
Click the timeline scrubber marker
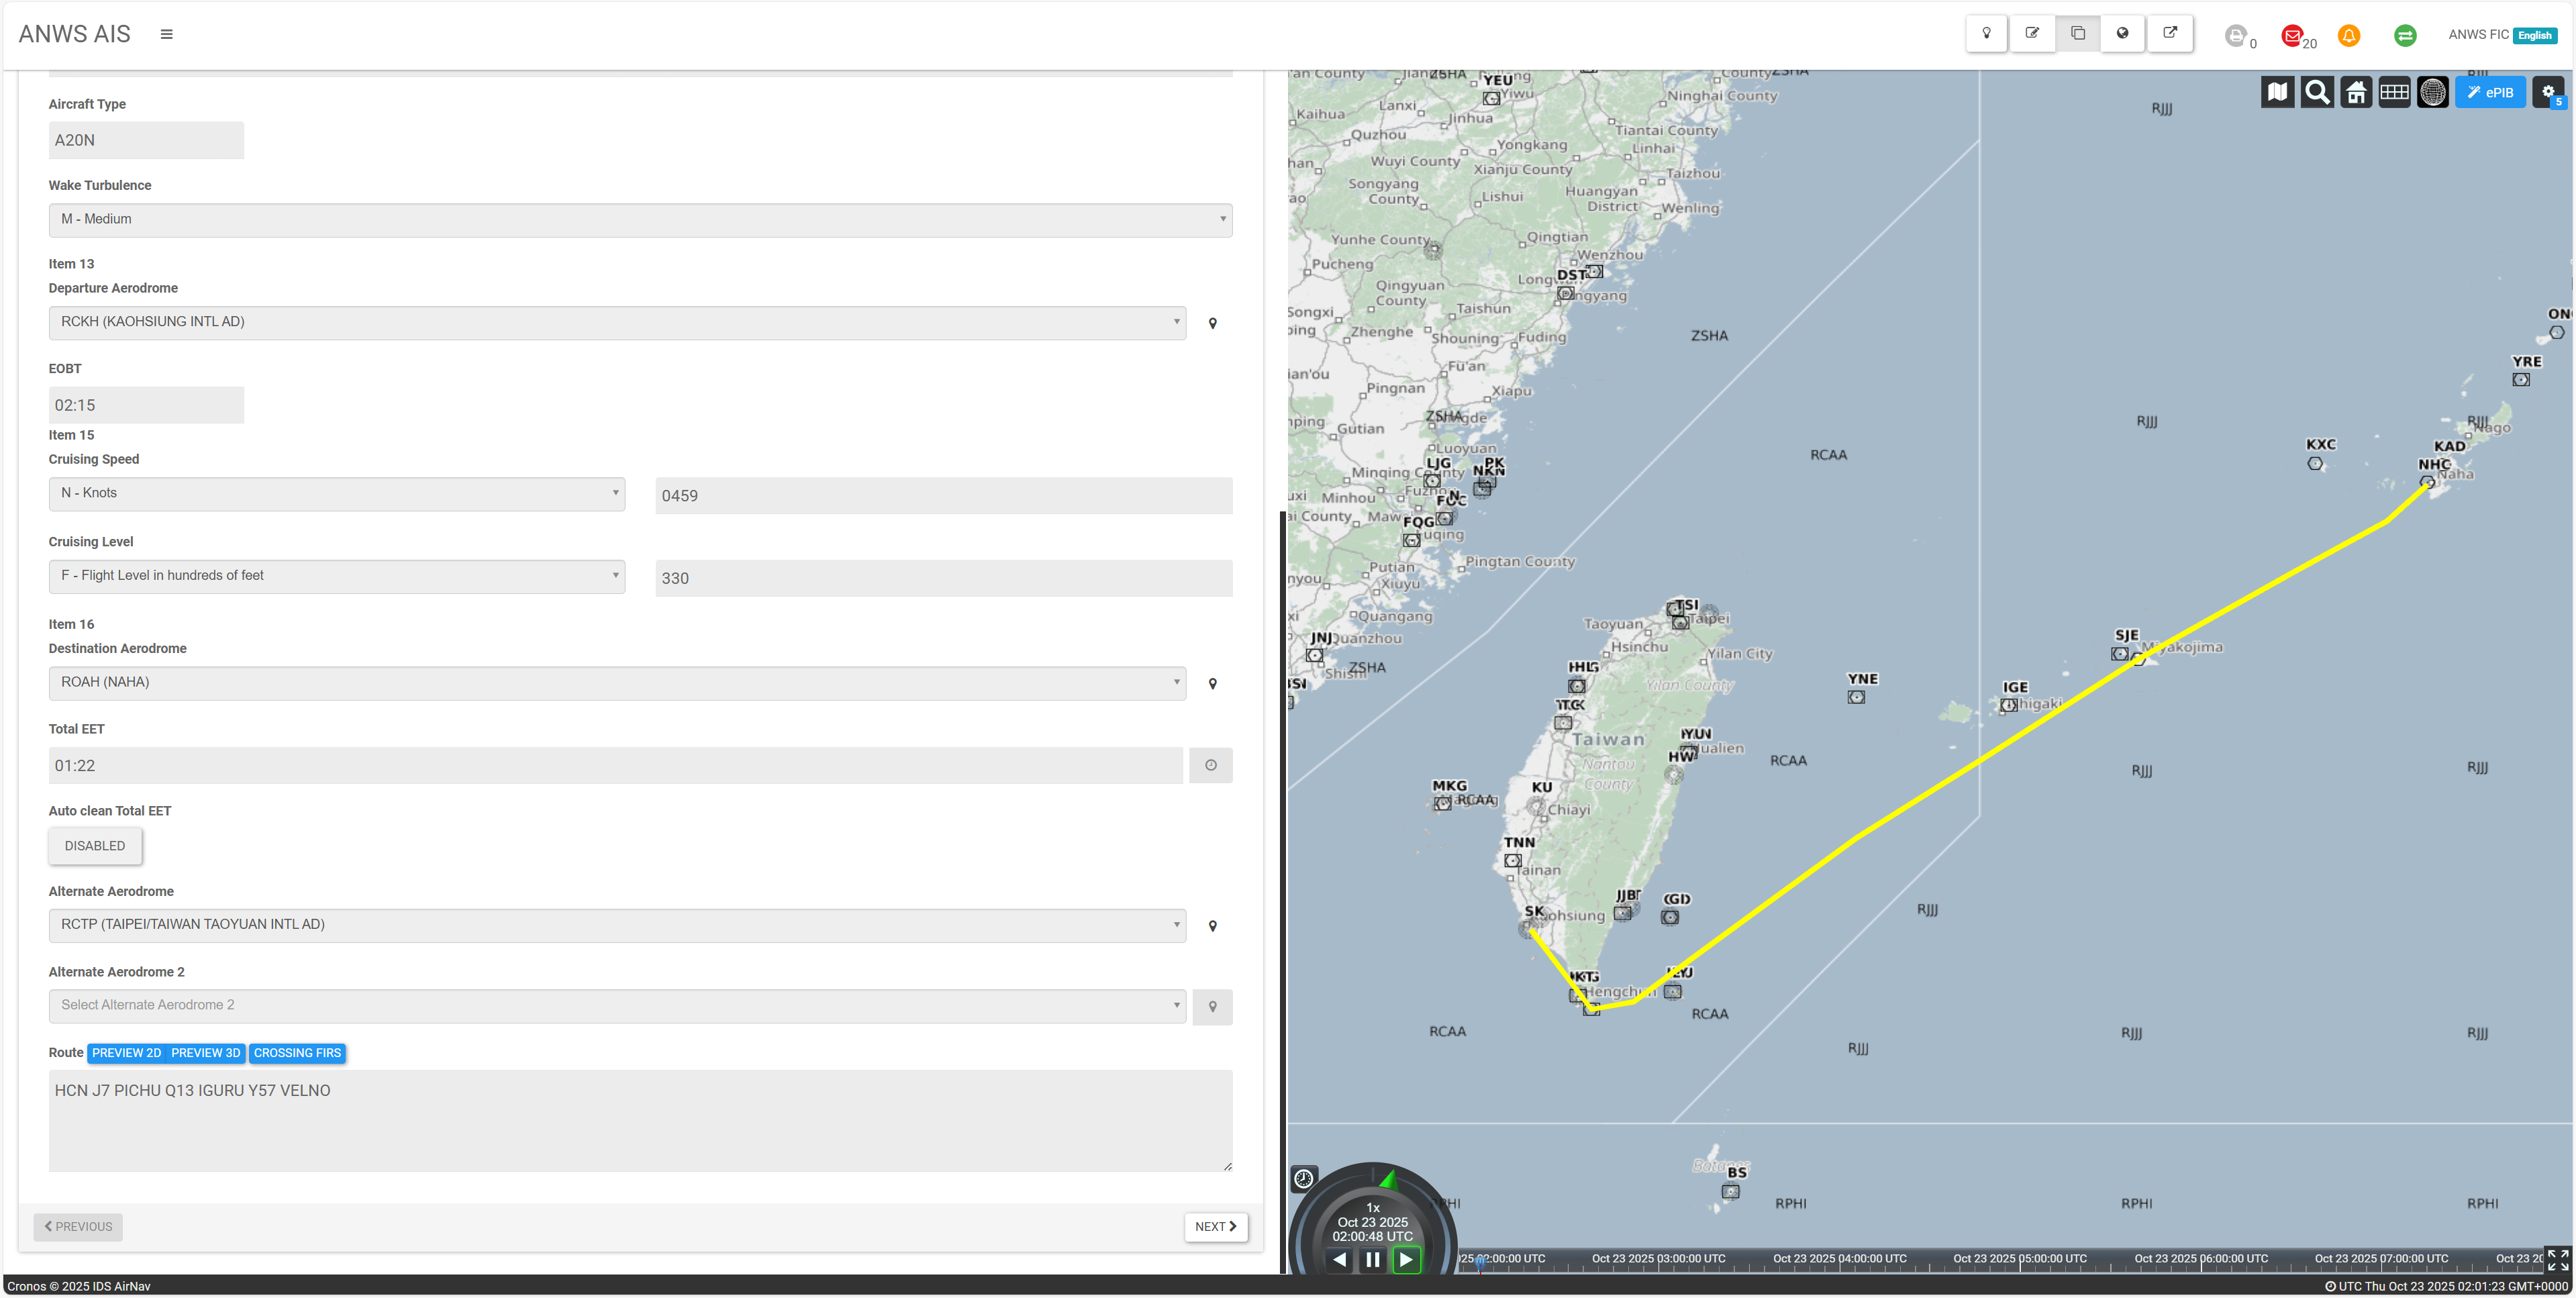[1480, 1262]
